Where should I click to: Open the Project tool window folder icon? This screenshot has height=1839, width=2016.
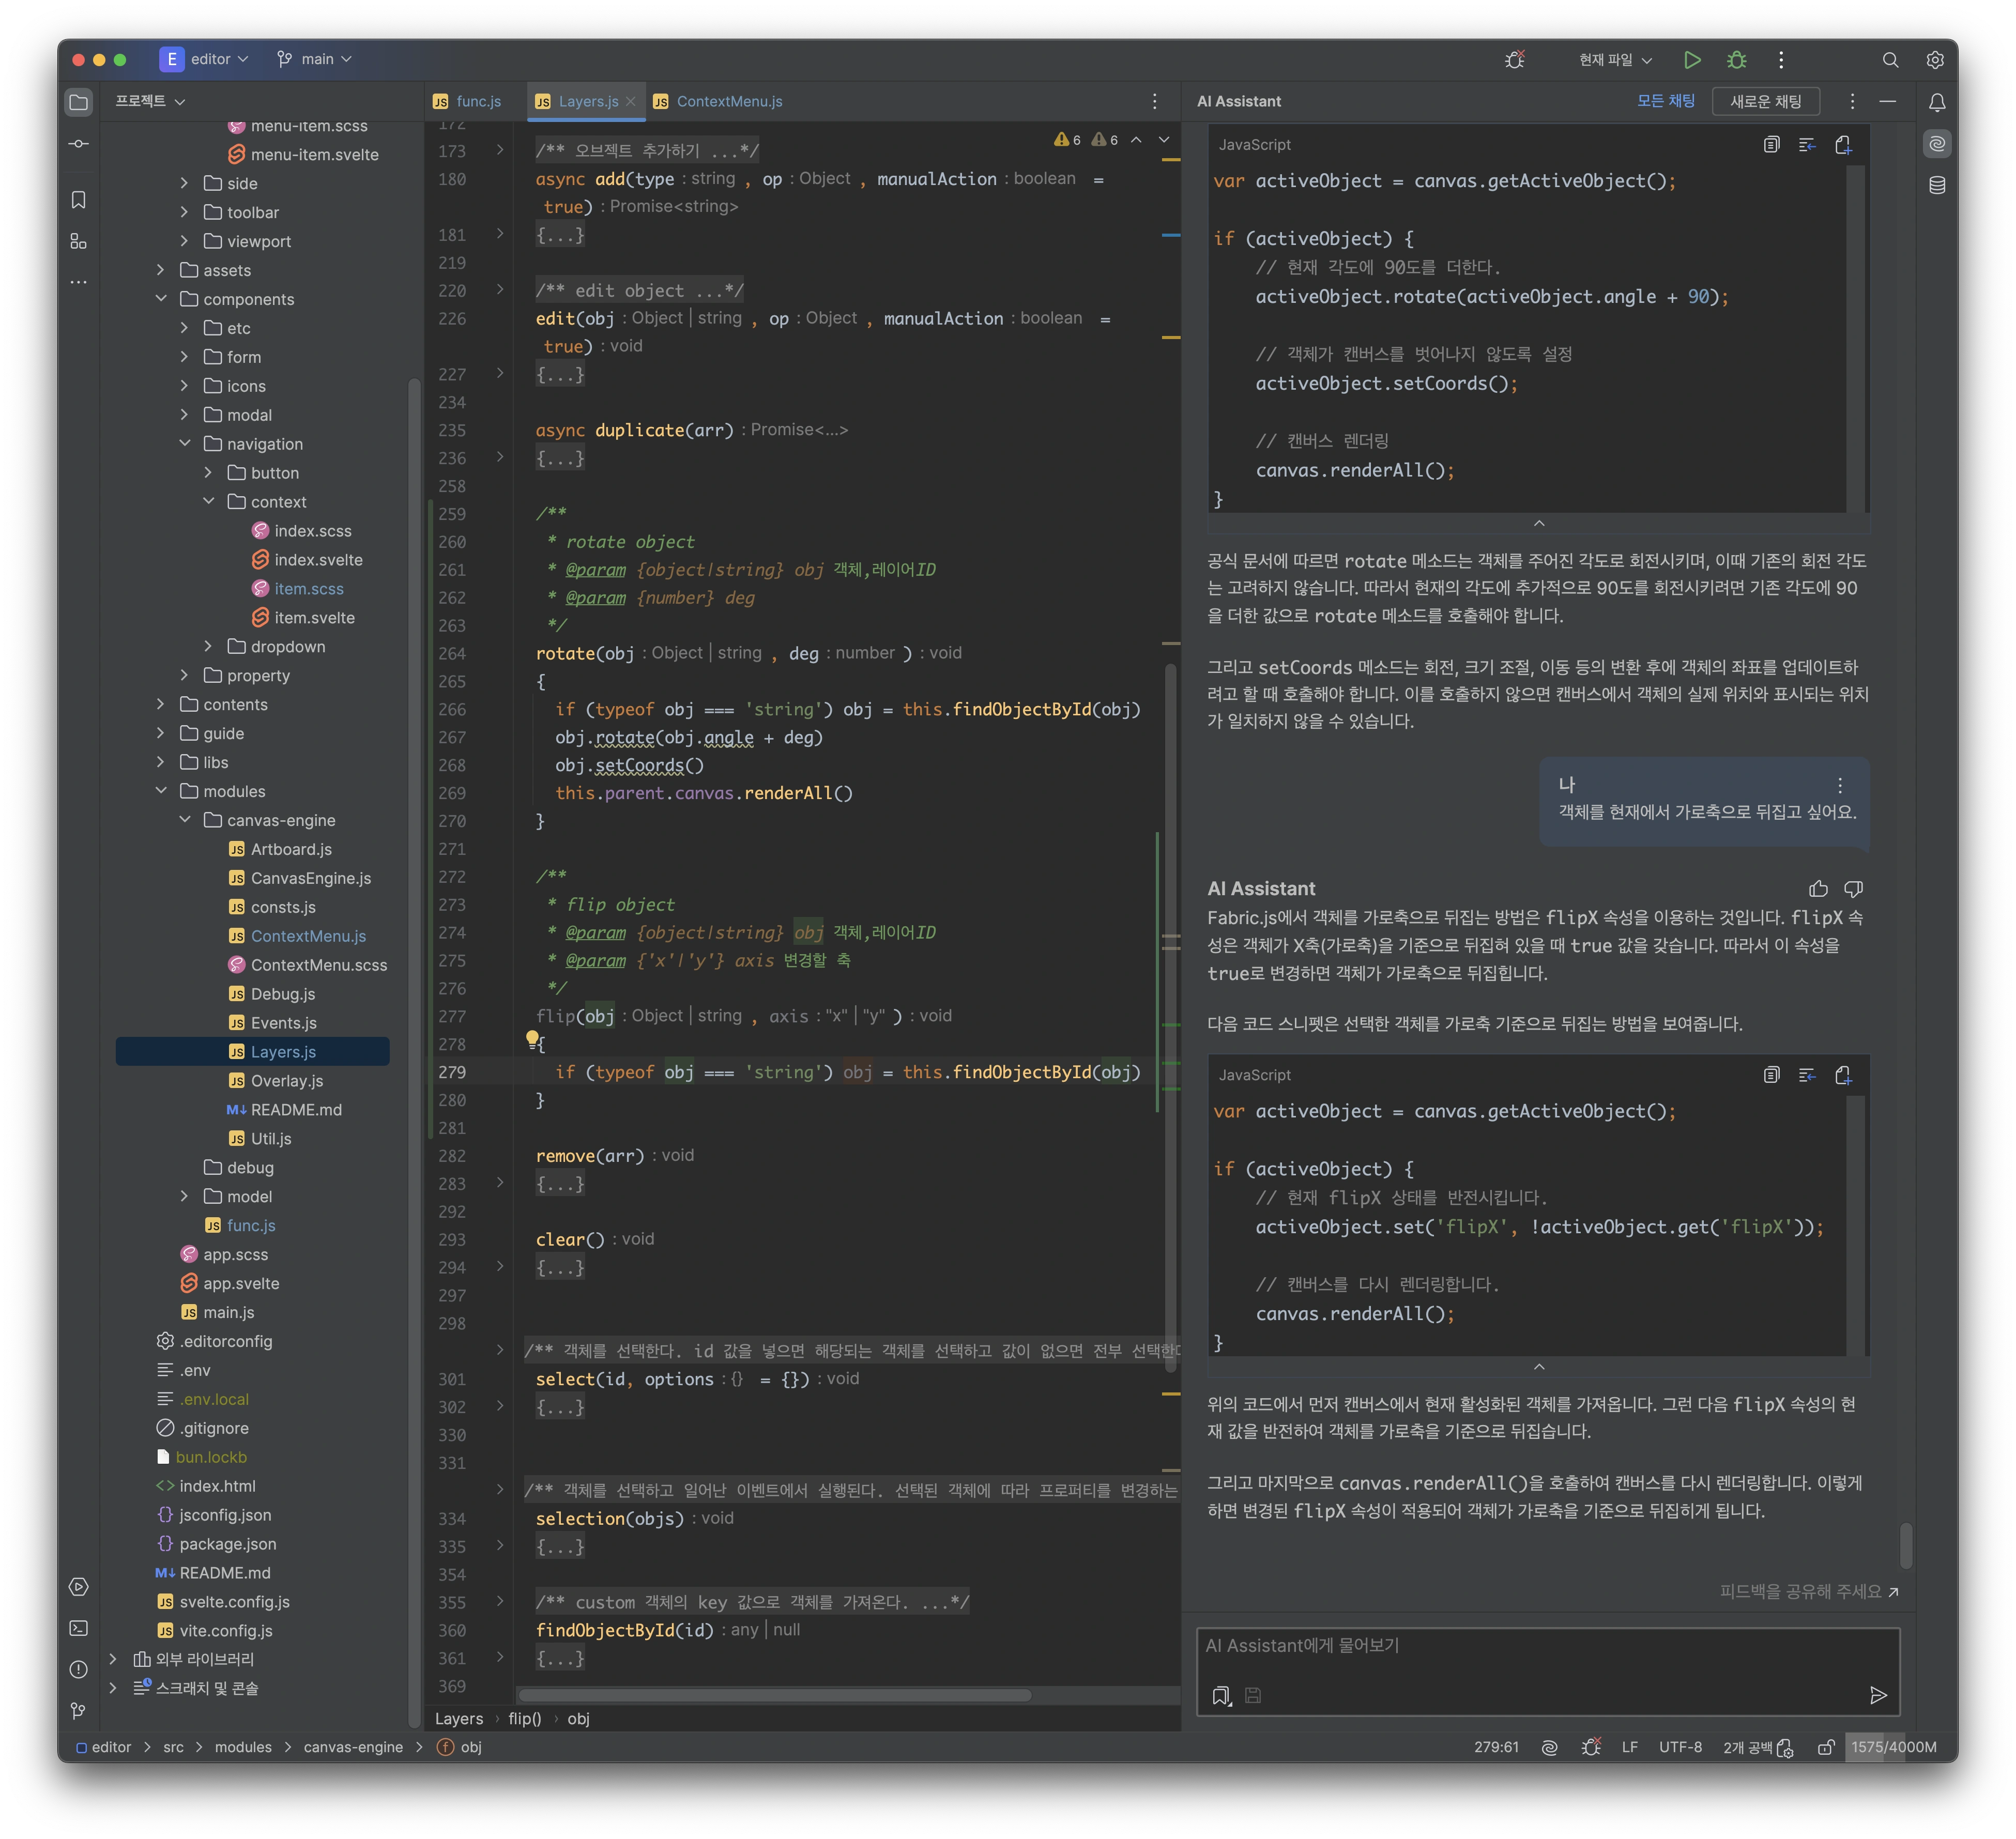(x=79, y=102)
